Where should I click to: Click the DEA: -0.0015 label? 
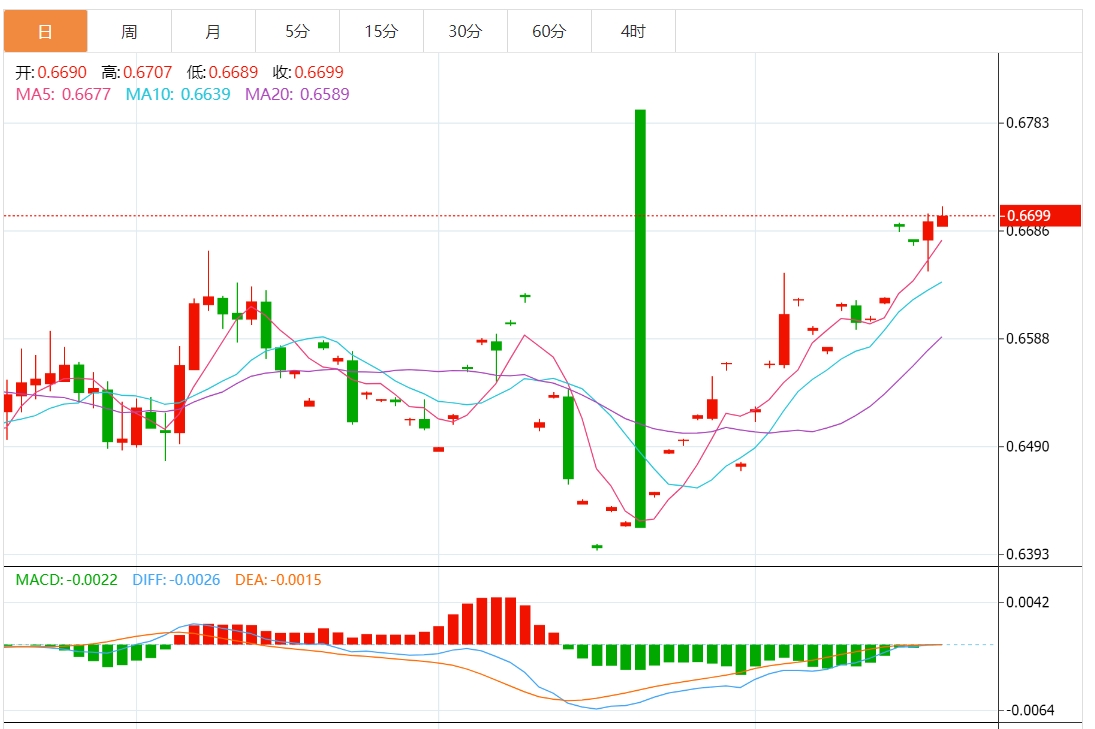click(x=278, y=580)
